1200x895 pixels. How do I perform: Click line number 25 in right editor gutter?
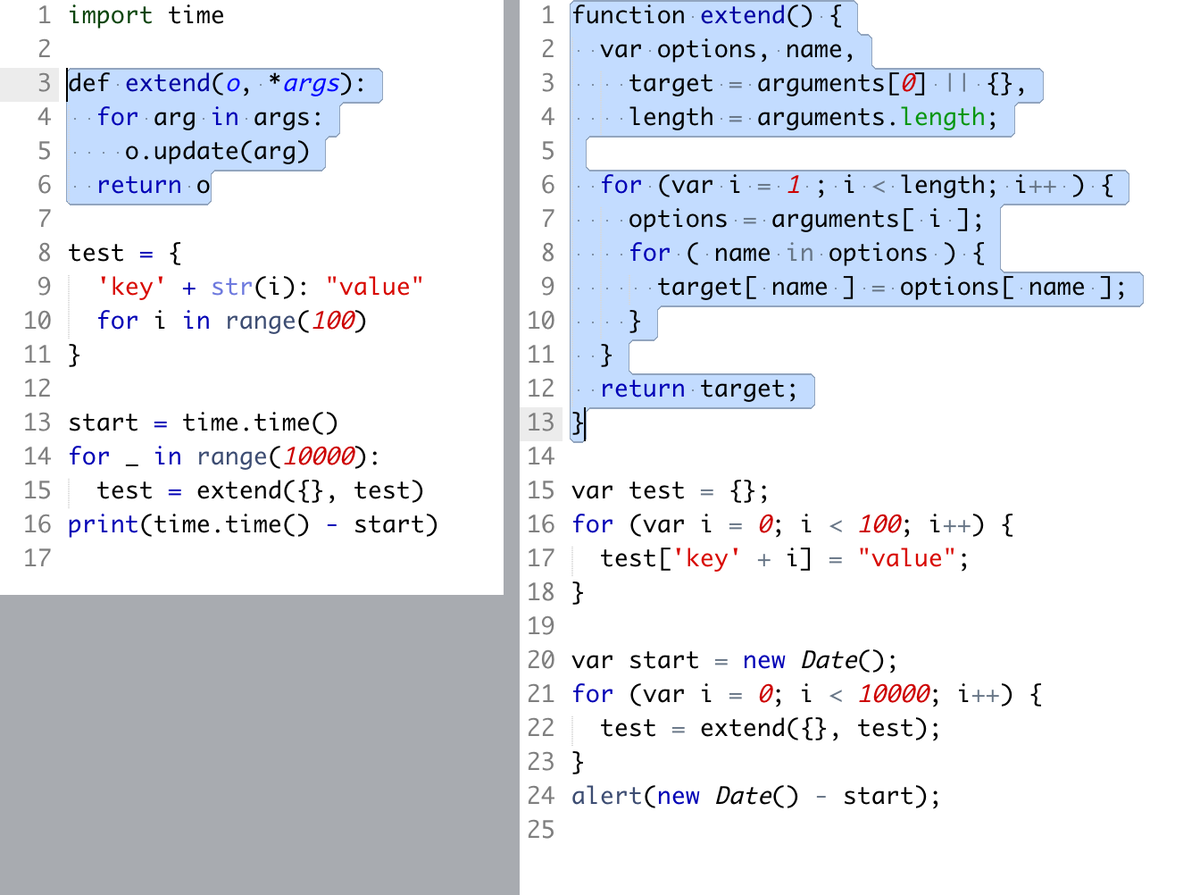tap(541, 831)
